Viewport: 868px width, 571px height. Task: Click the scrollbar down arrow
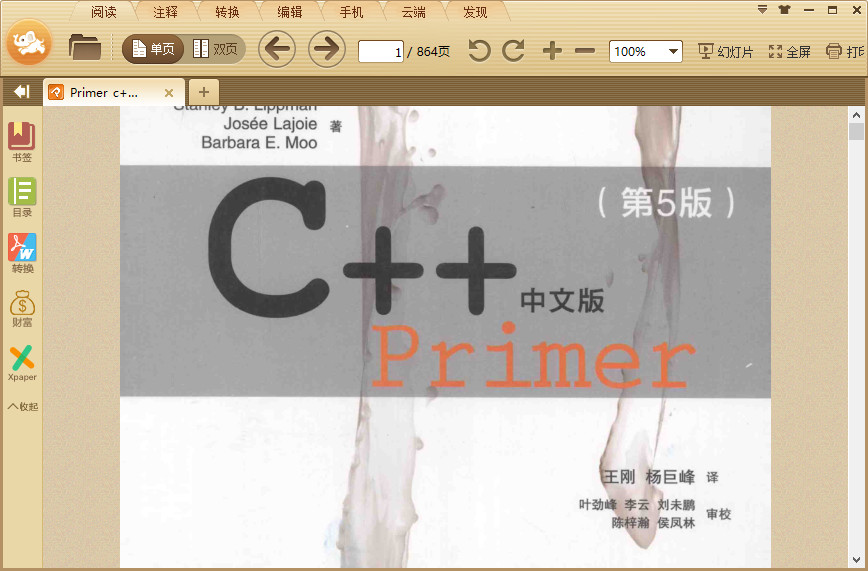coord(856,560)
